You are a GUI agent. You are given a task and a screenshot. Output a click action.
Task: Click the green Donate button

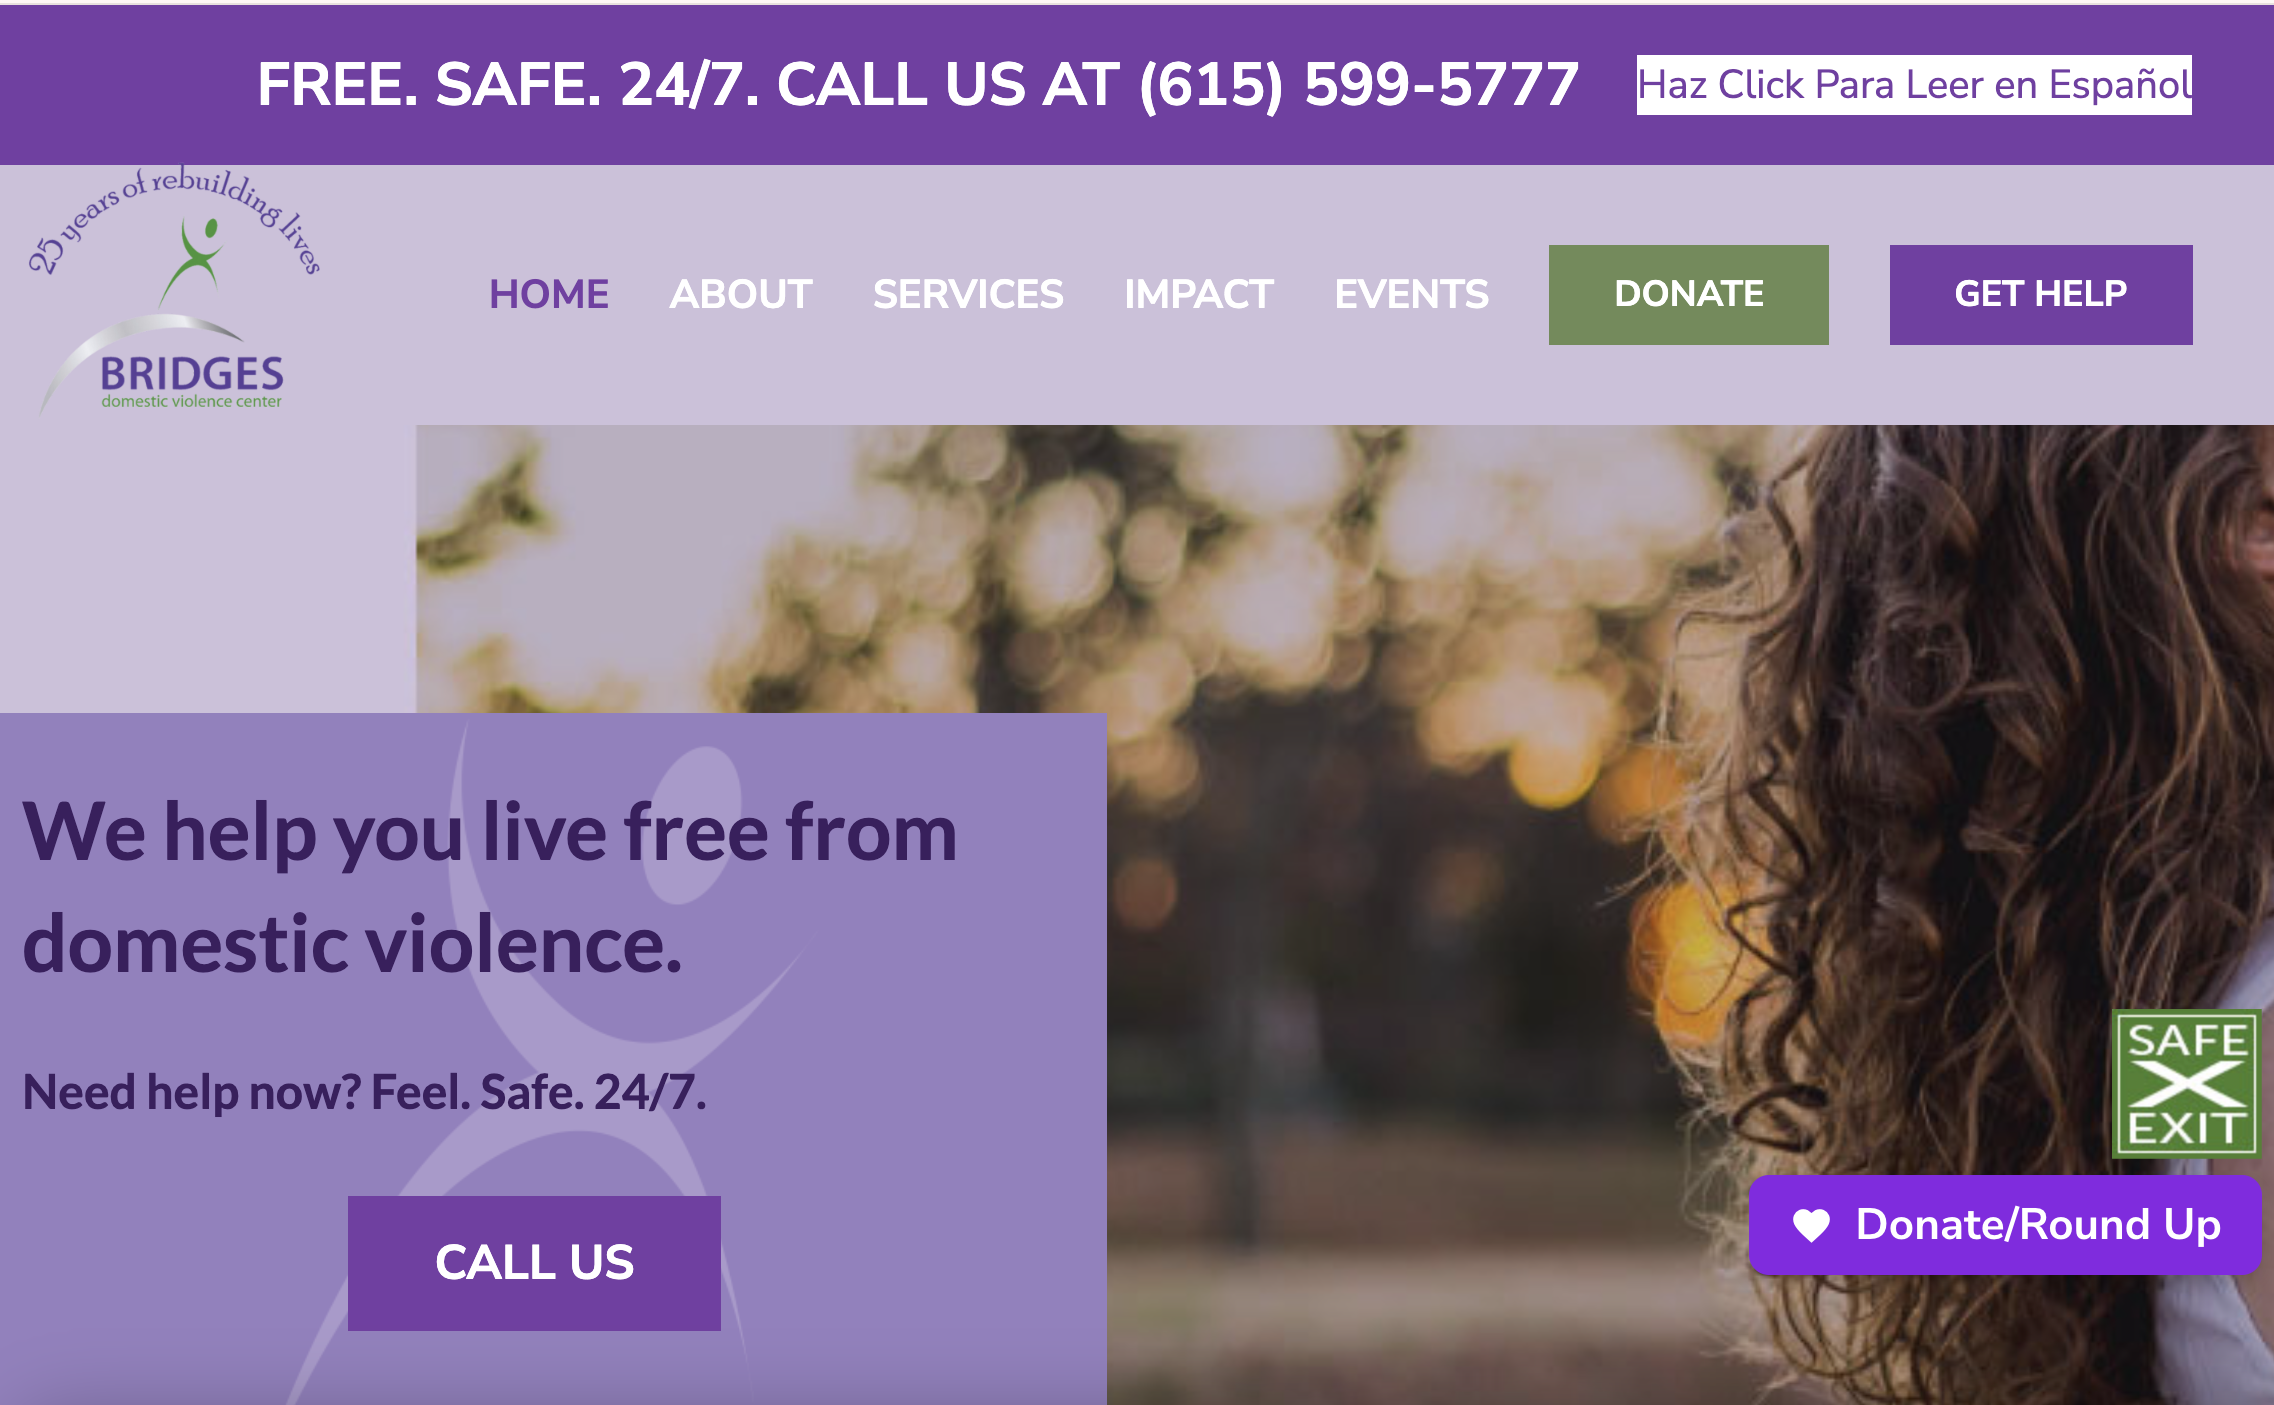coord(1689,295)
